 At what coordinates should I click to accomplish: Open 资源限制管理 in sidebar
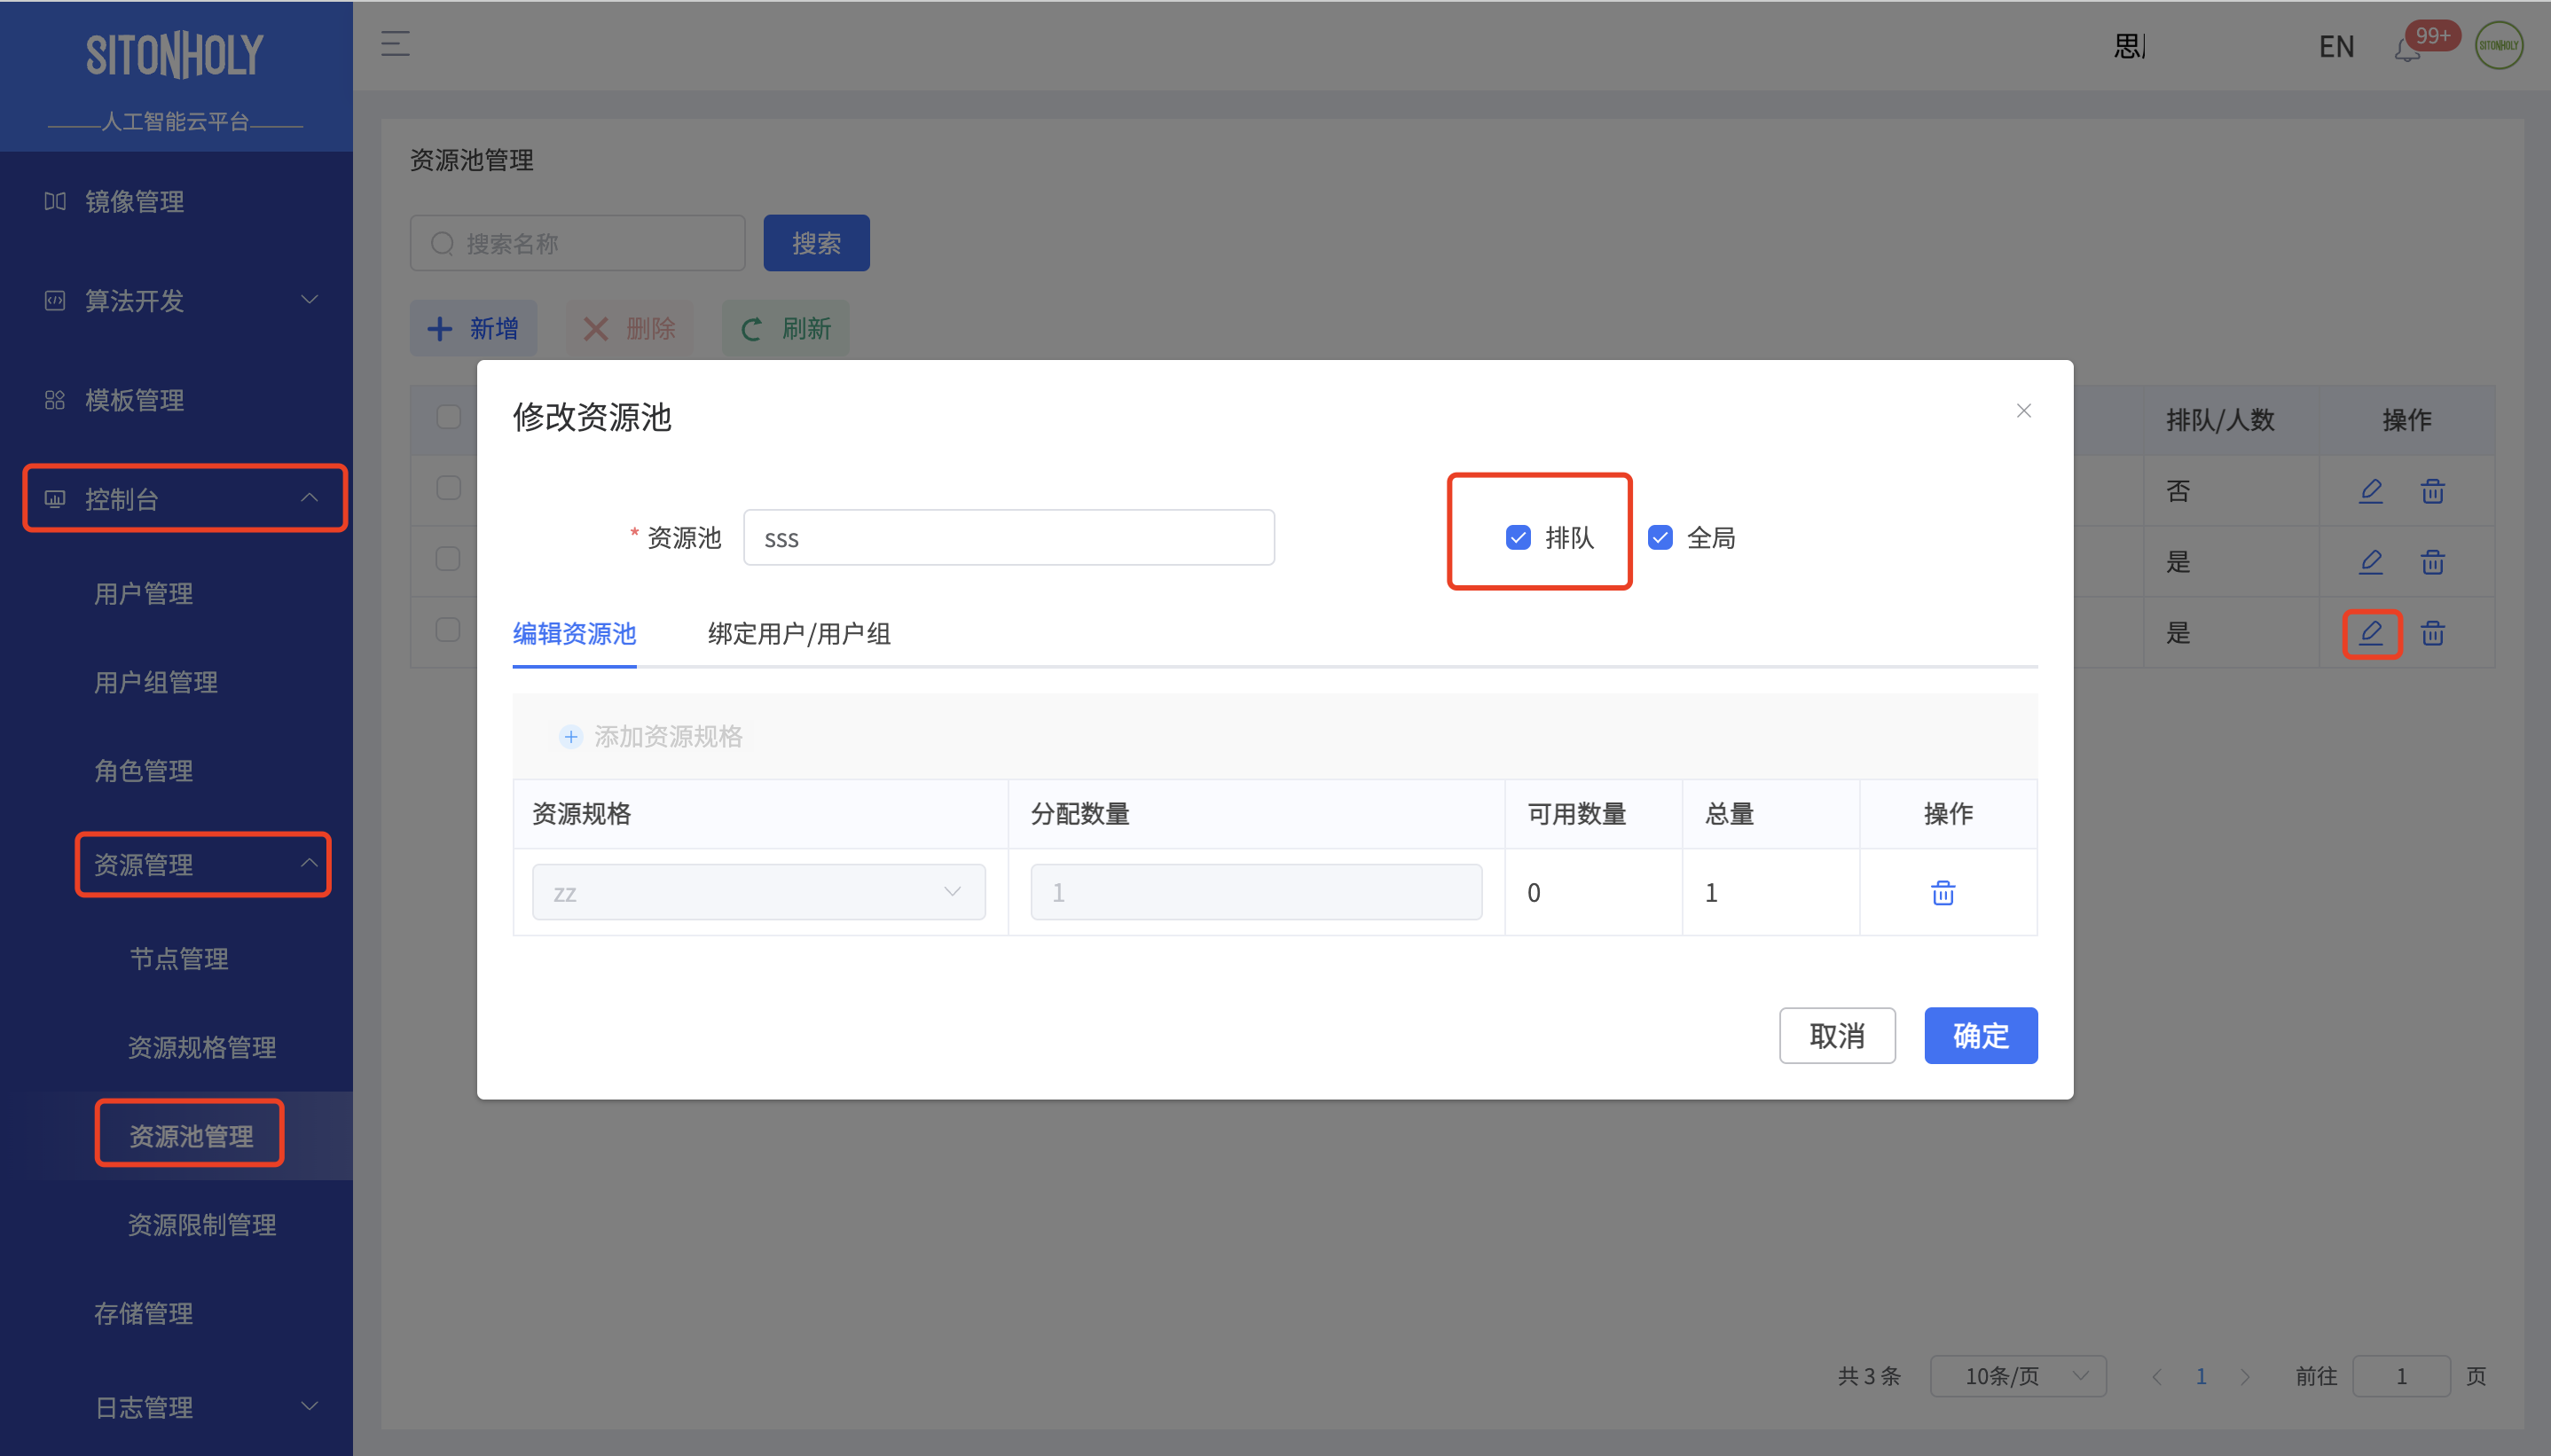pyautogui.click(x=202, y=1225)
